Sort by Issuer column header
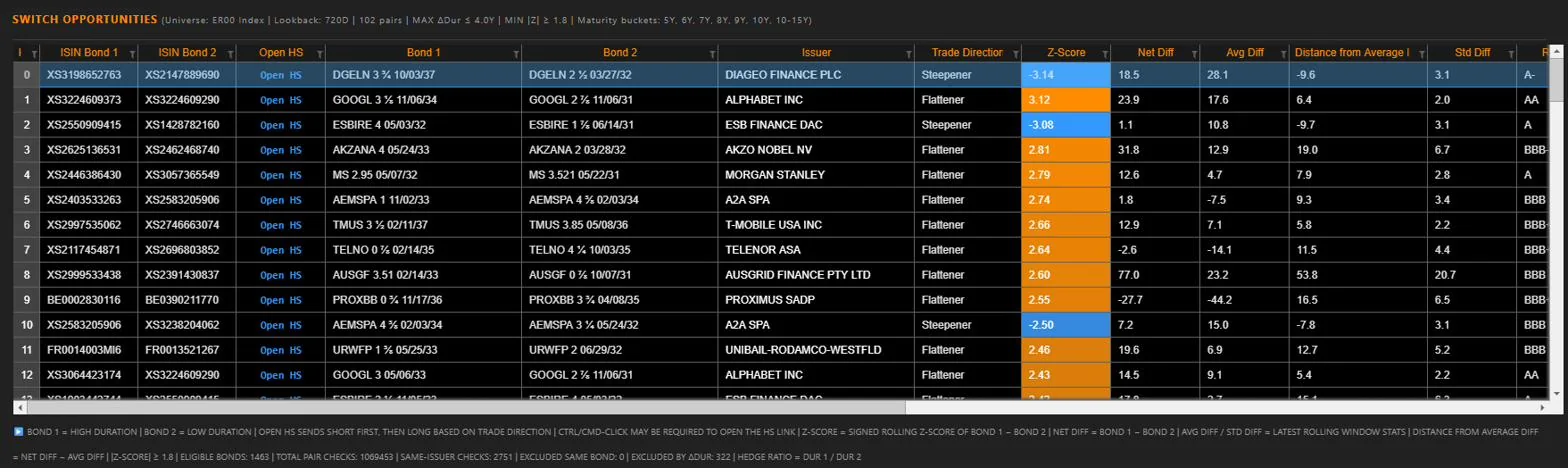The image size is (1568, 476). click(x=816, y=53)
